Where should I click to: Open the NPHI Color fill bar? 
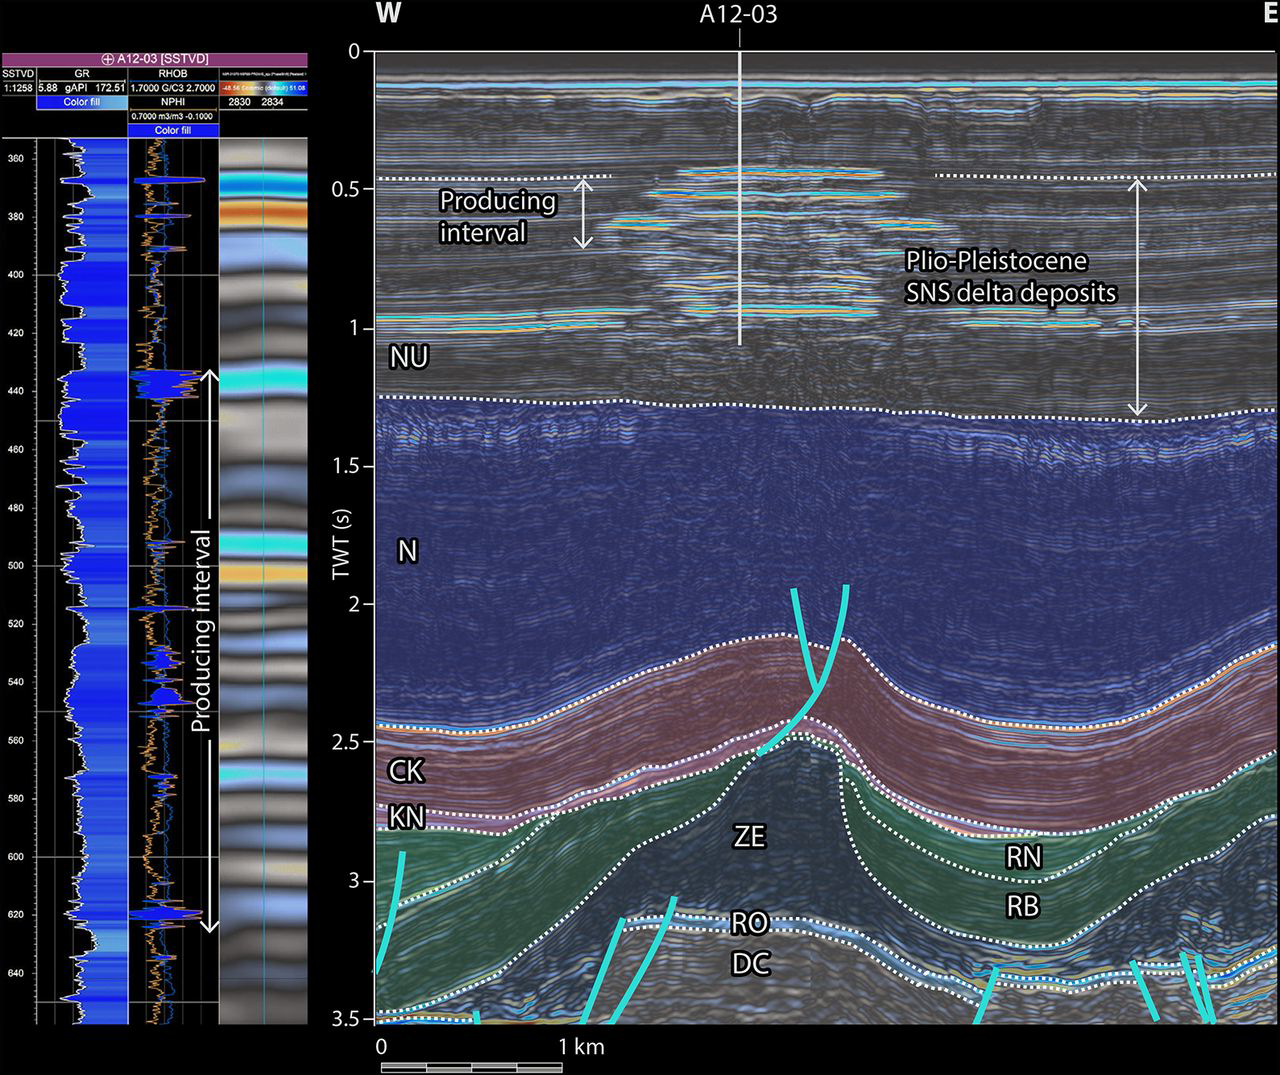click(x=173, y=130)
